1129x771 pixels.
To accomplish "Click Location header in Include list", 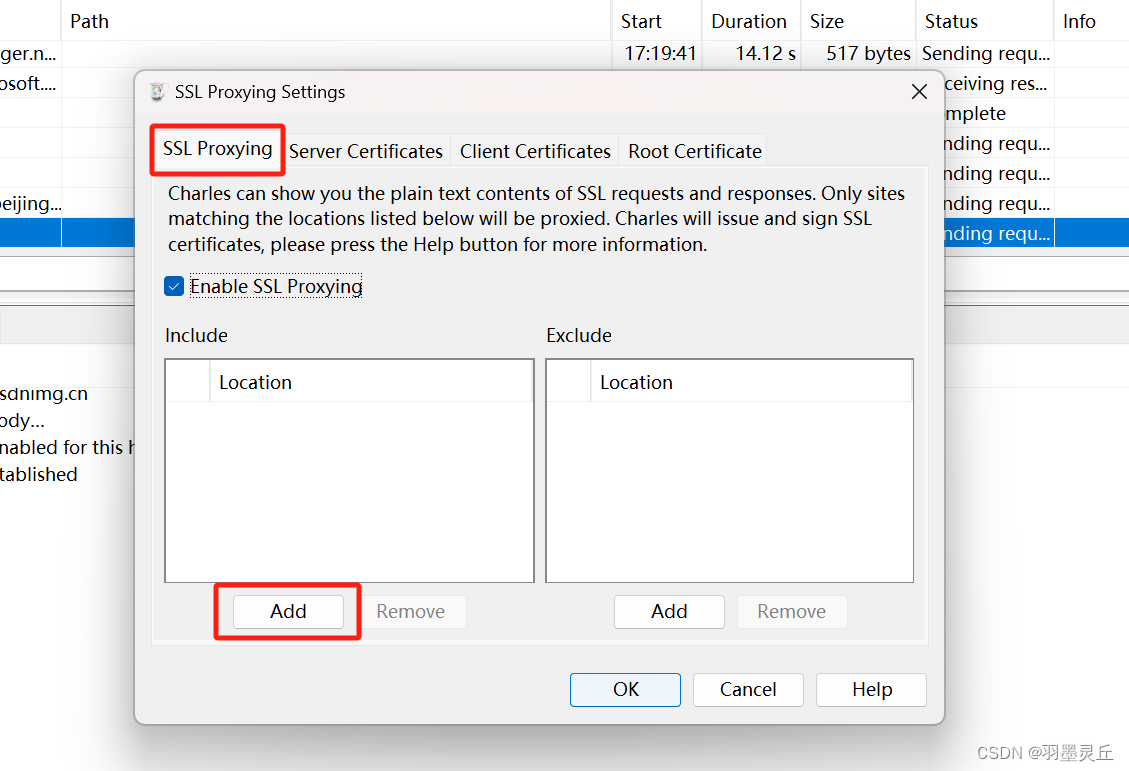I will (371, 382).
